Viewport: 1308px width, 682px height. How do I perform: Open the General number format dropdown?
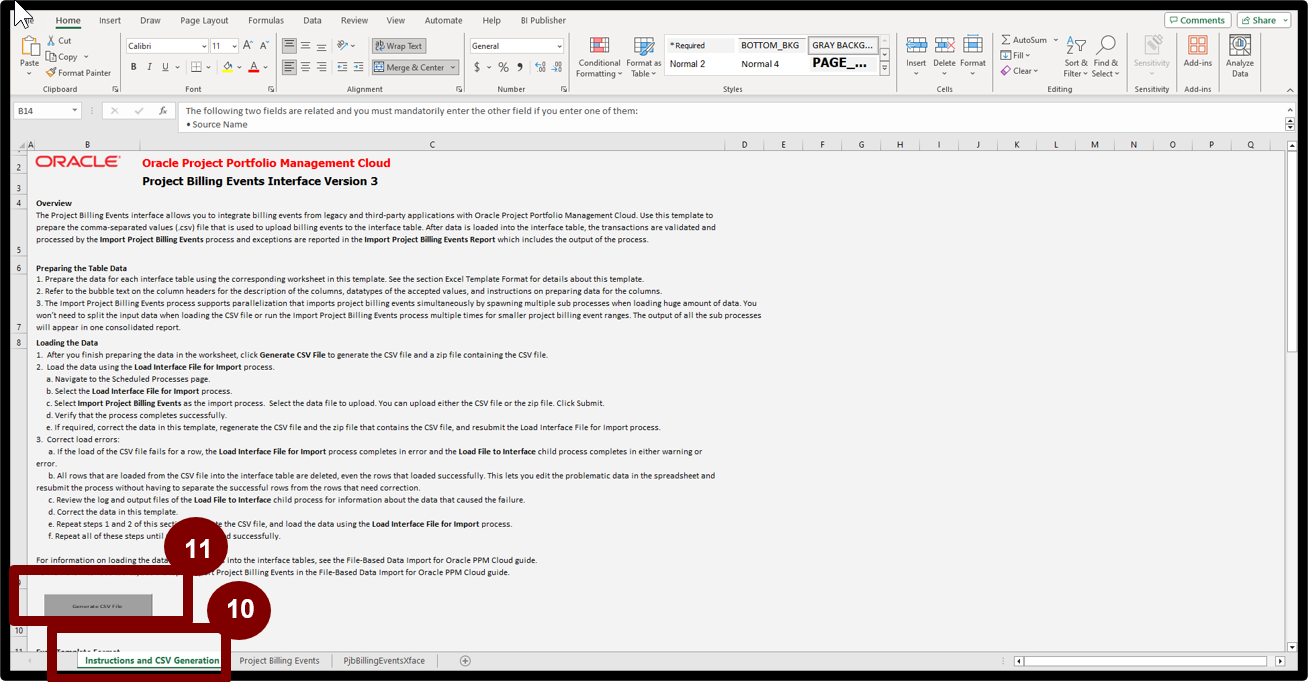click(x=558, y=46)
